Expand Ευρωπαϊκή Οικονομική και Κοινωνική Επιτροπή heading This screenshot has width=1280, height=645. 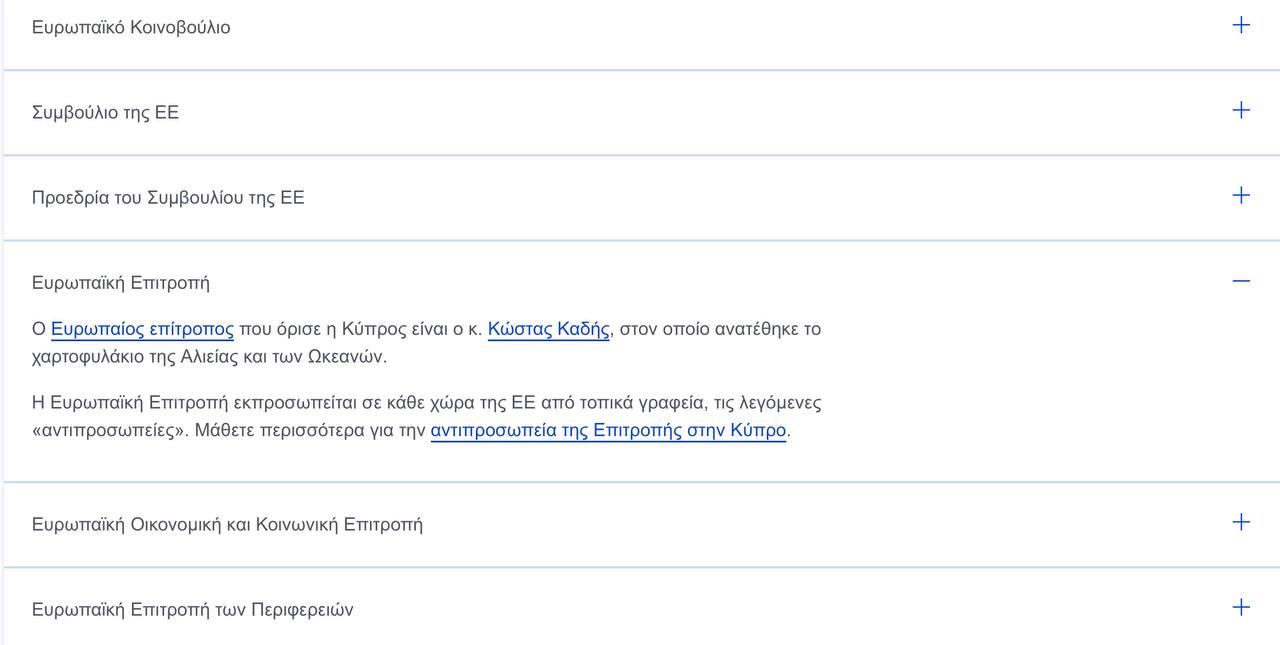tap(227, 524)
